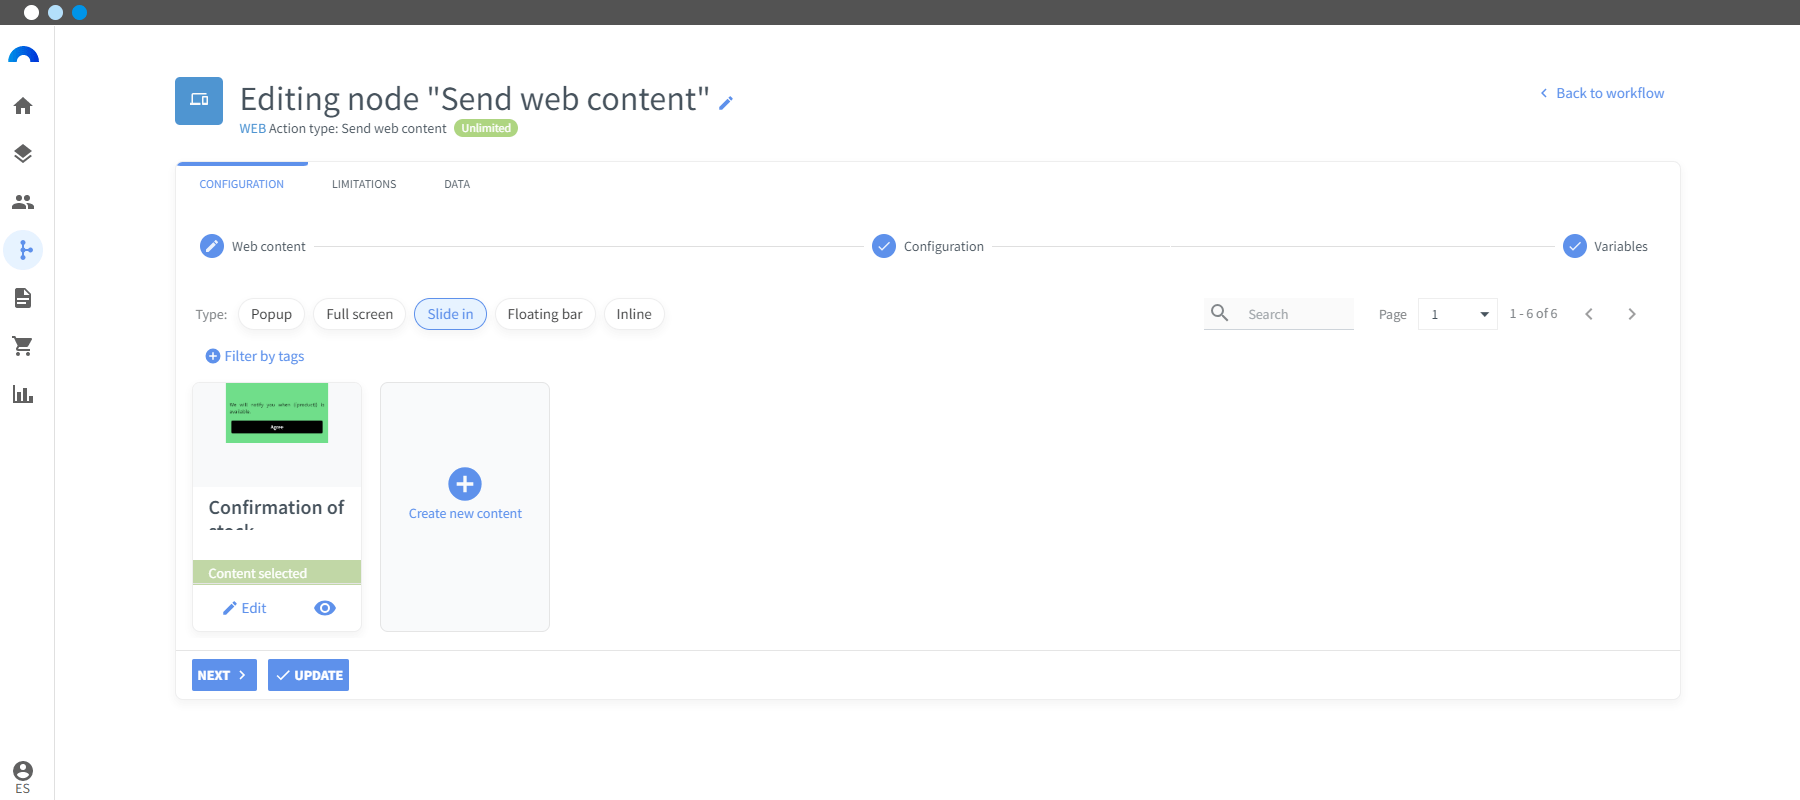Viewport: 1800px width, 800px height.
Task: Select the Floating bar type chip
Action: click(x=545, y=314)
